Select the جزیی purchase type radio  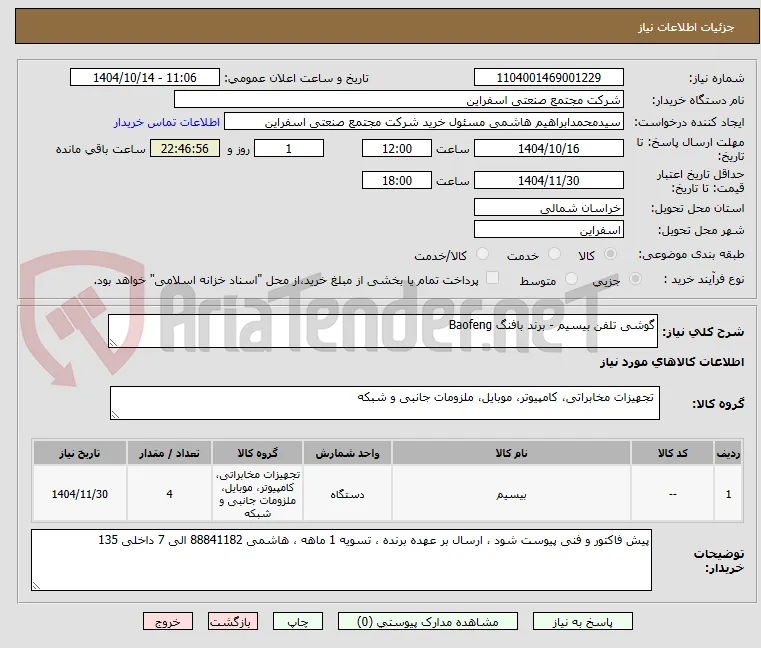(x=635, y=279)
